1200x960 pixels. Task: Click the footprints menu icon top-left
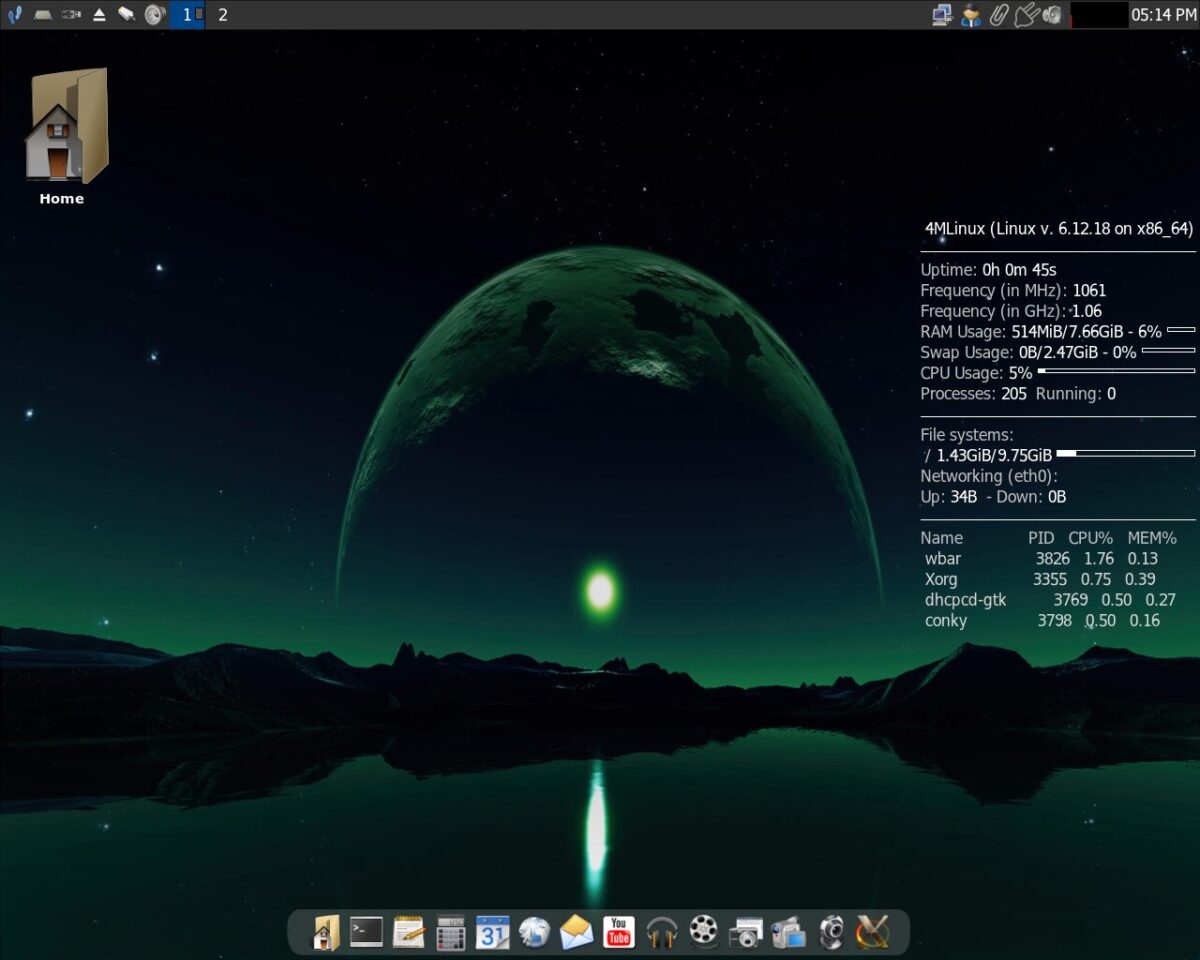click(x=14, y=15)
